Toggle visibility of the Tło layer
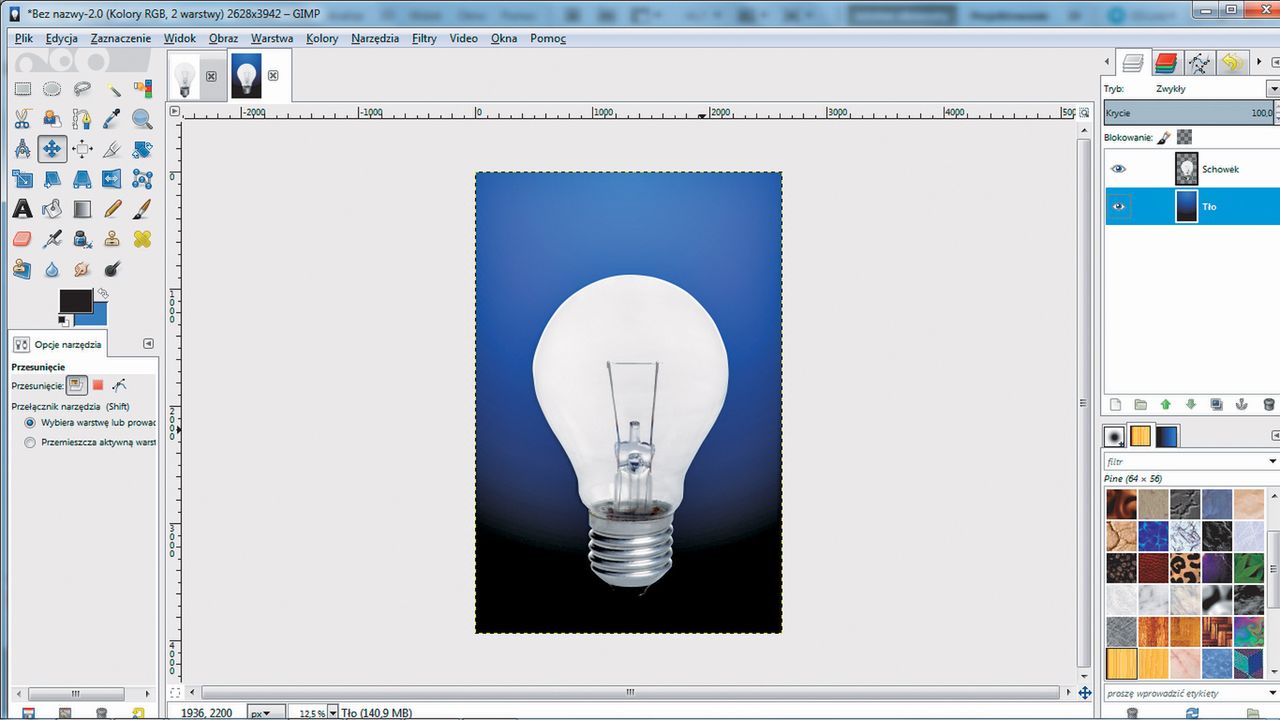Screen dimensions: 1280x720 click(x=1119, y=207)
